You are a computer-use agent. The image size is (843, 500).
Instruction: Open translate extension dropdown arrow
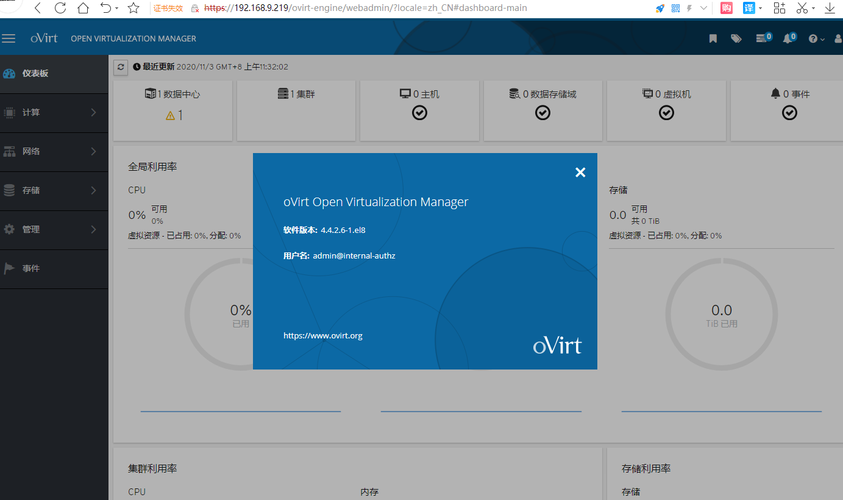click(760, 9)
